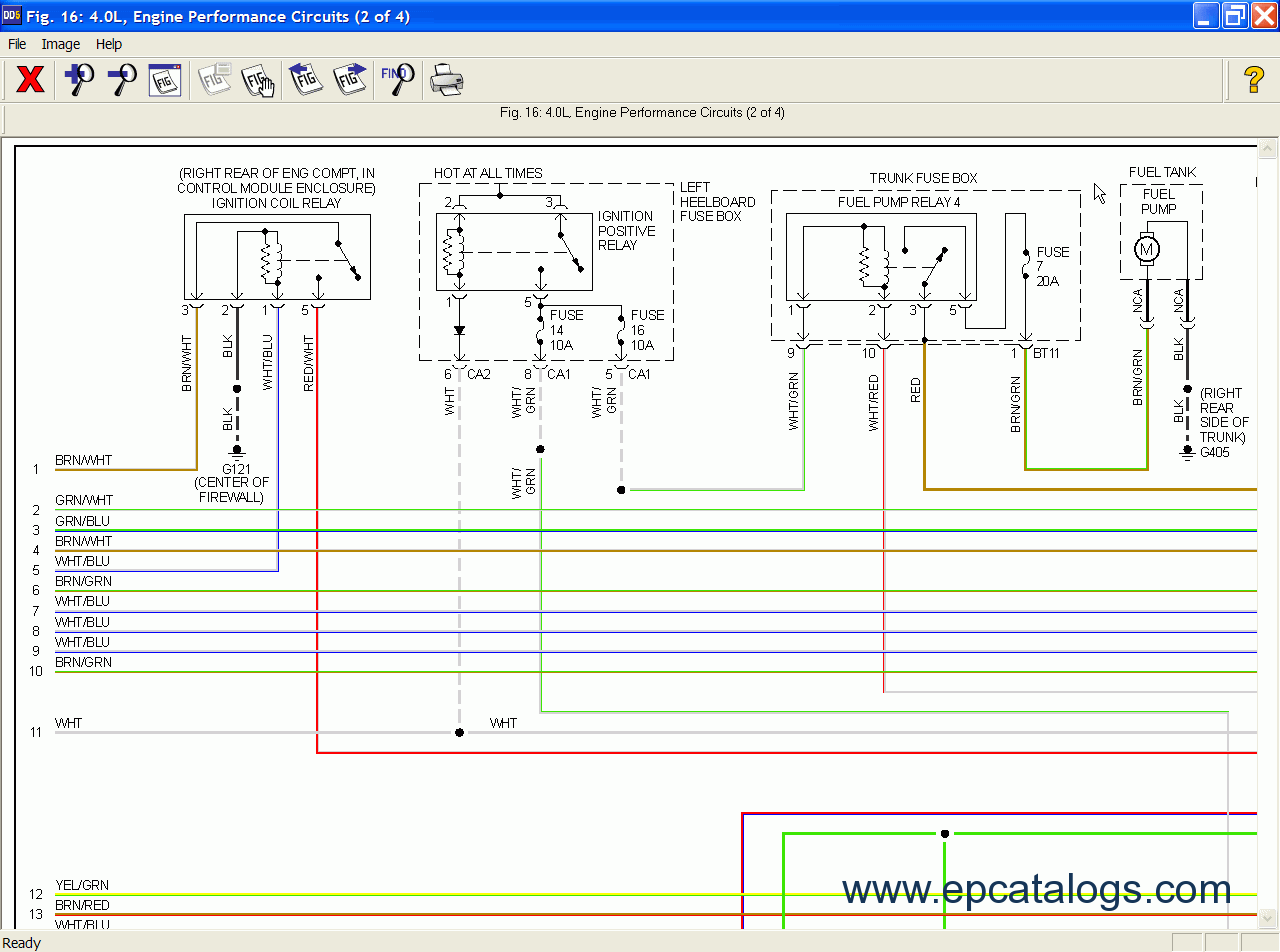
Task: Click the red X close figure icon
Action: (30, 79)
